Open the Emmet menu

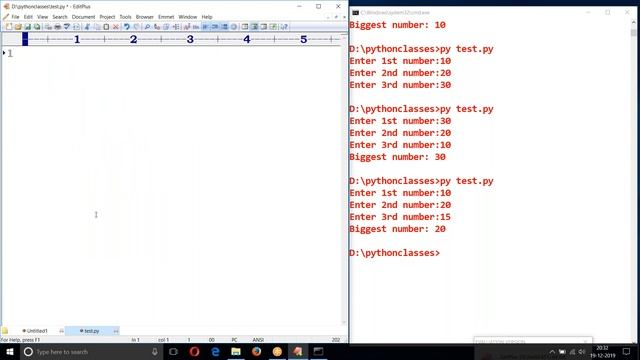(166, 17)
